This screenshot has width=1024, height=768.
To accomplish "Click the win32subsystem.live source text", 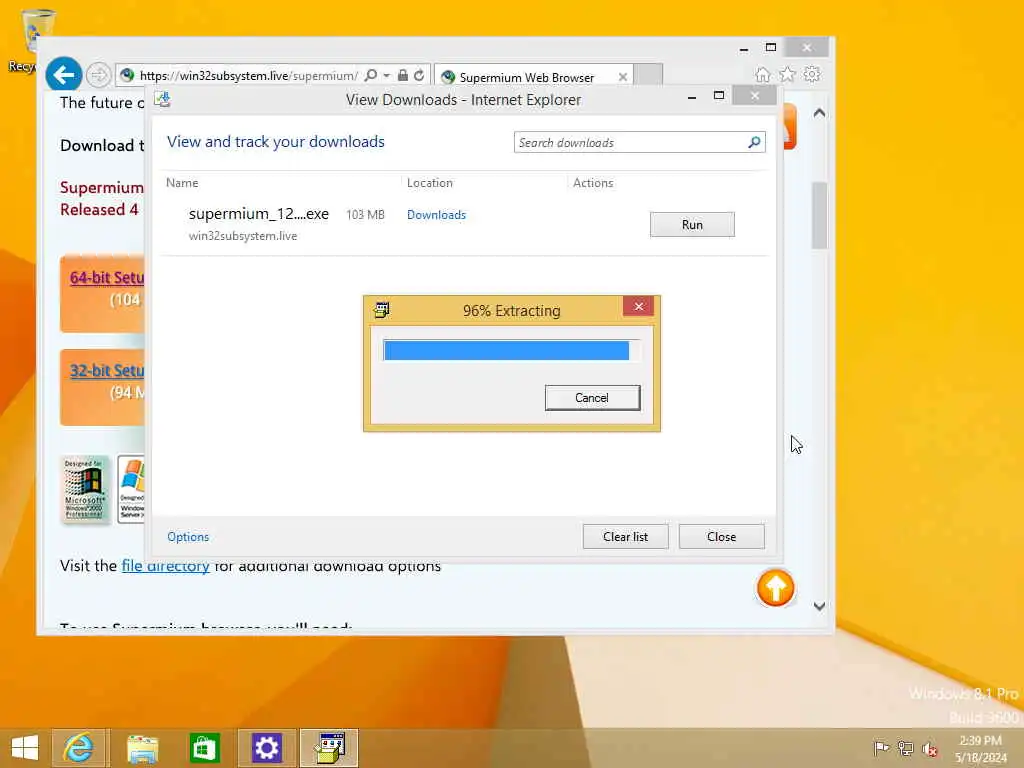I will pyautogui.click(x=243, y=236).
